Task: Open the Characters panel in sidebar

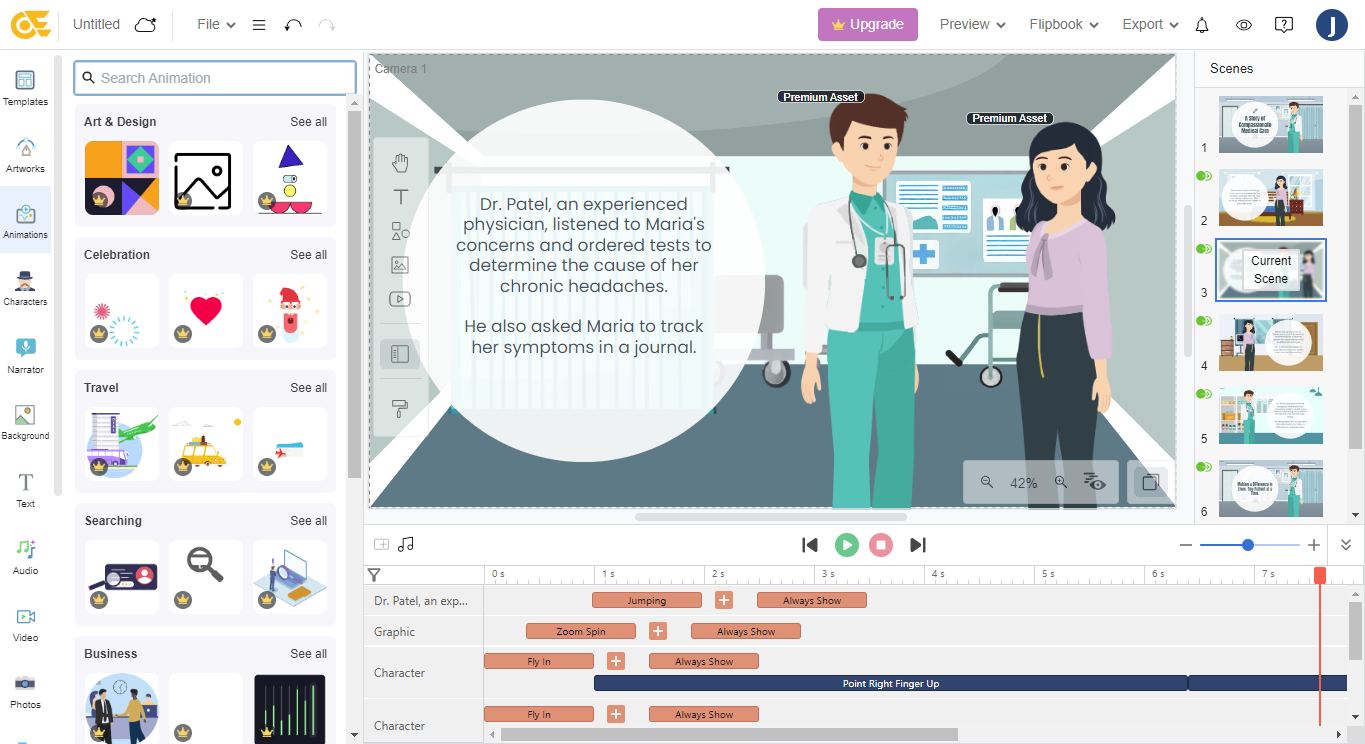Action: click(x=25, y=287)
